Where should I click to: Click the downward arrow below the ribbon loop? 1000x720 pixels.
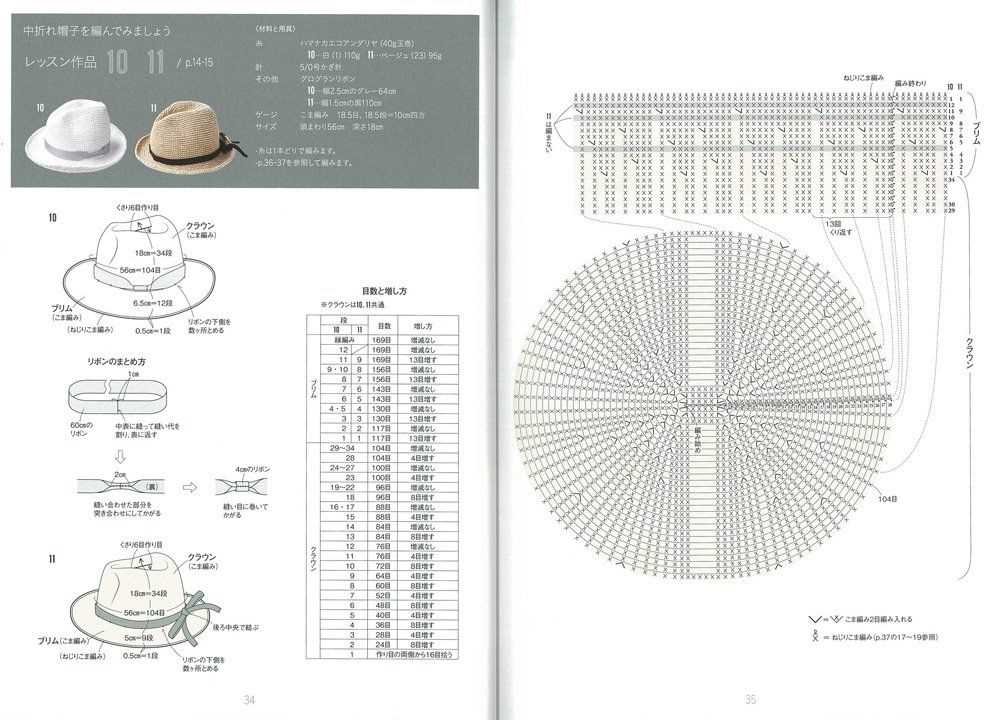(x=121, y=457)
